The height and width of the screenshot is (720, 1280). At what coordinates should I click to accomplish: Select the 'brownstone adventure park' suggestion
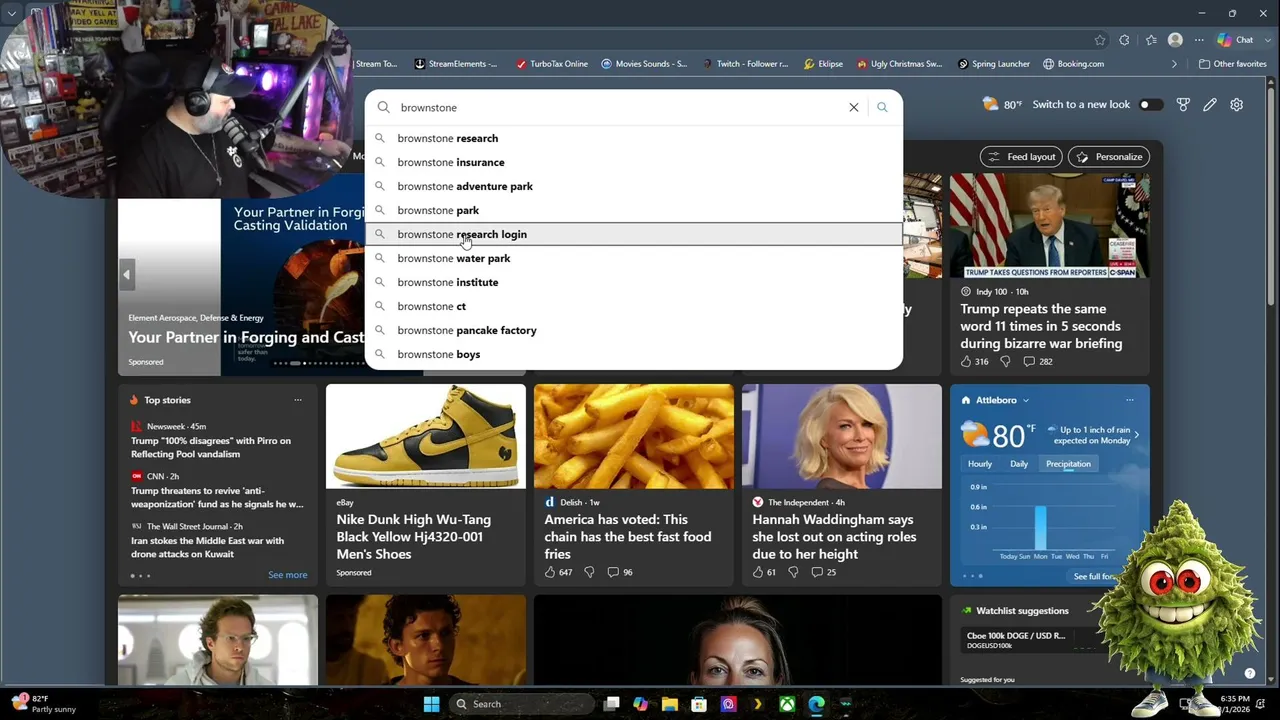634,186
